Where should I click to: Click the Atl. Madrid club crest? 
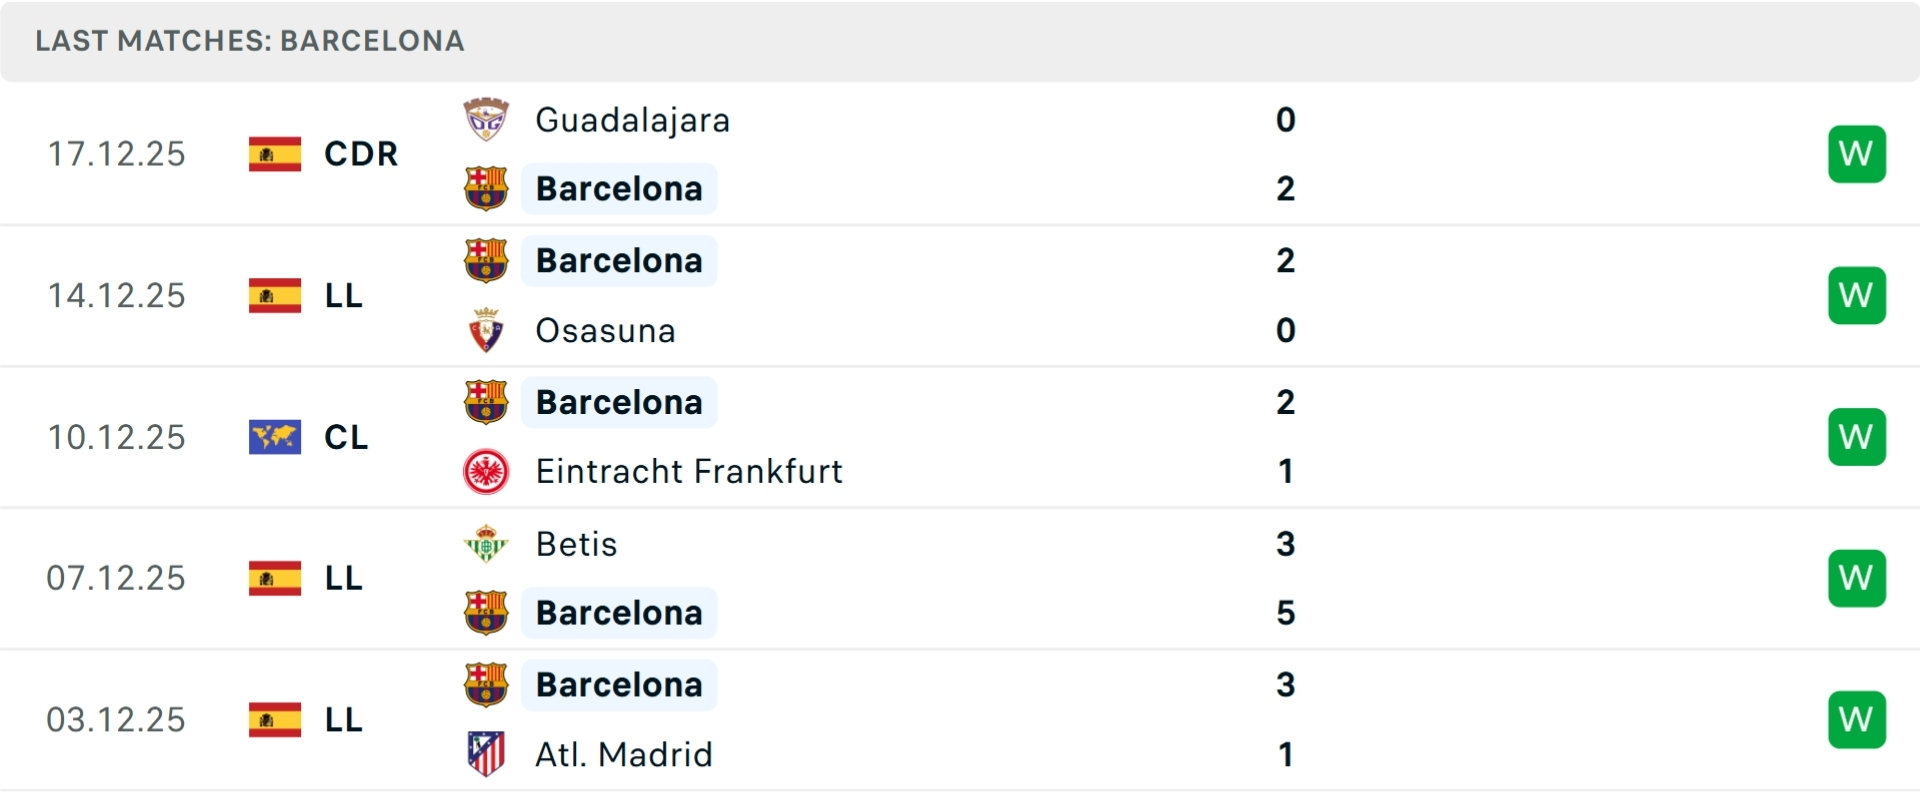point(486,754)
